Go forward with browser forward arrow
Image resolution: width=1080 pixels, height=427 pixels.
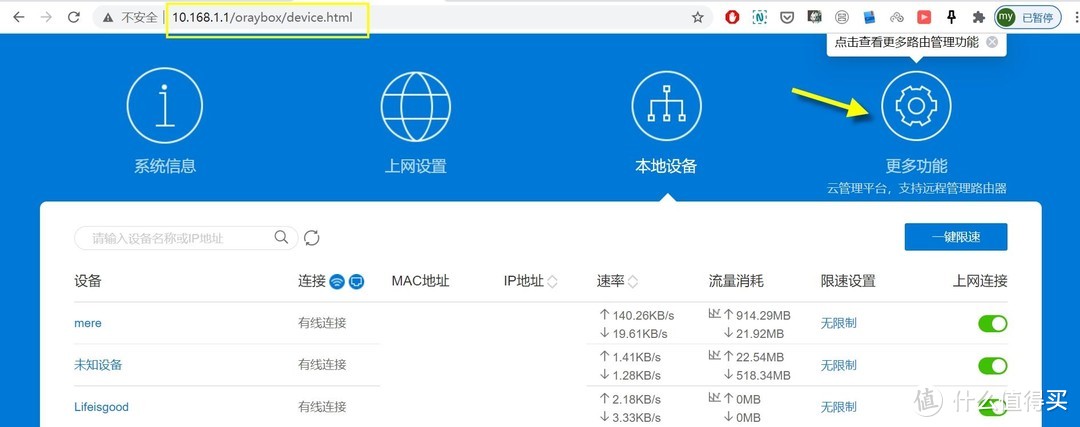tap(46, 17)
